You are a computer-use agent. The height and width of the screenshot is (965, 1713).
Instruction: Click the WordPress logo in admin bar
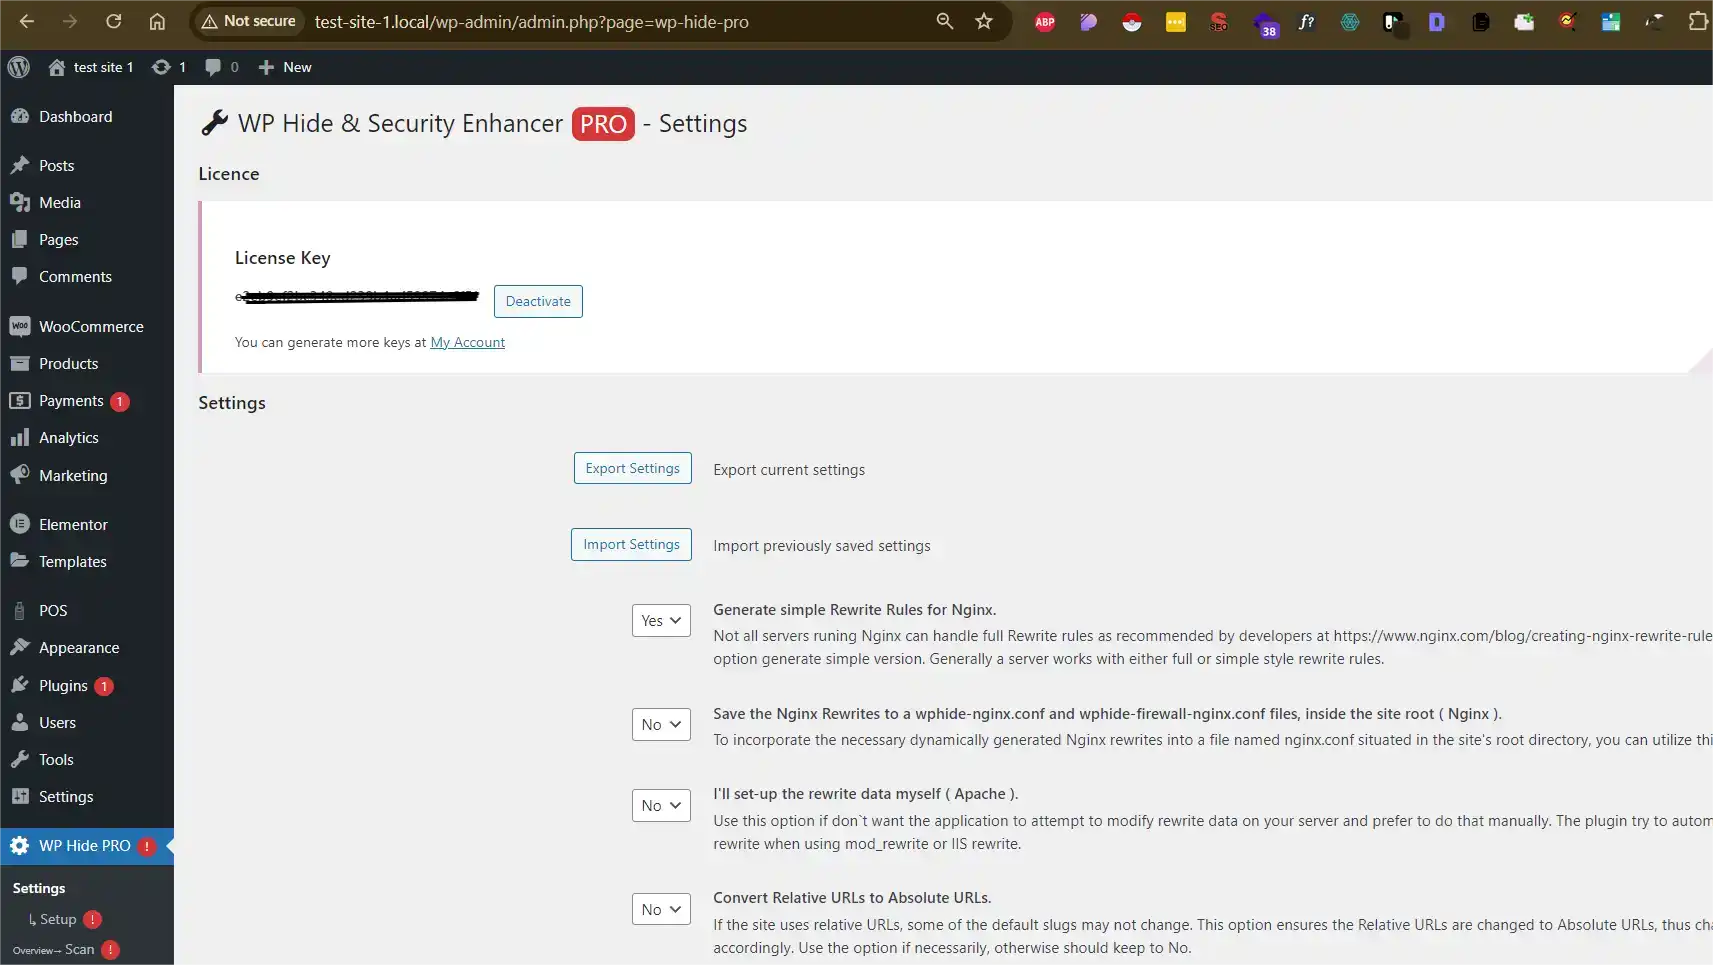click(x=18, y=67)
